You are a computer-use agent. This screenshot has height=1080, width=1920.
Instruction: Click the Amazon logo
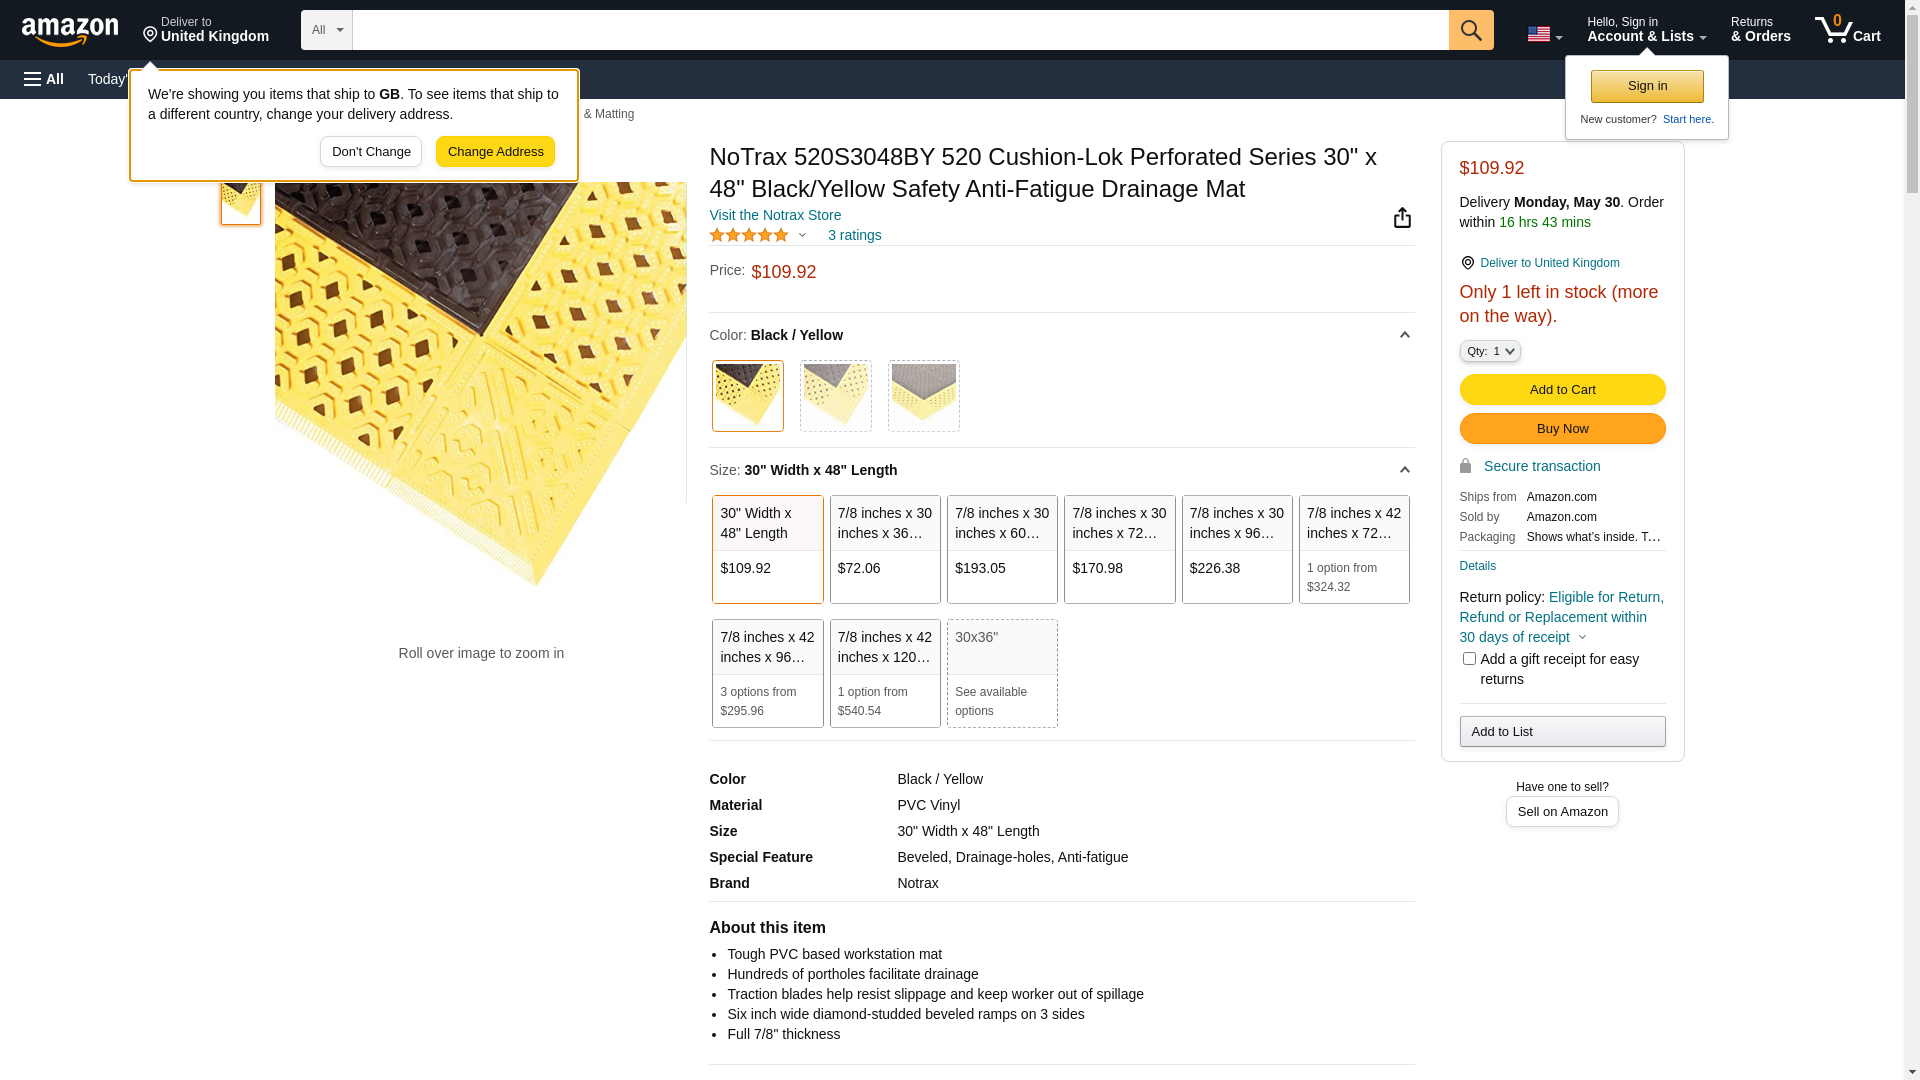point(70,31)
